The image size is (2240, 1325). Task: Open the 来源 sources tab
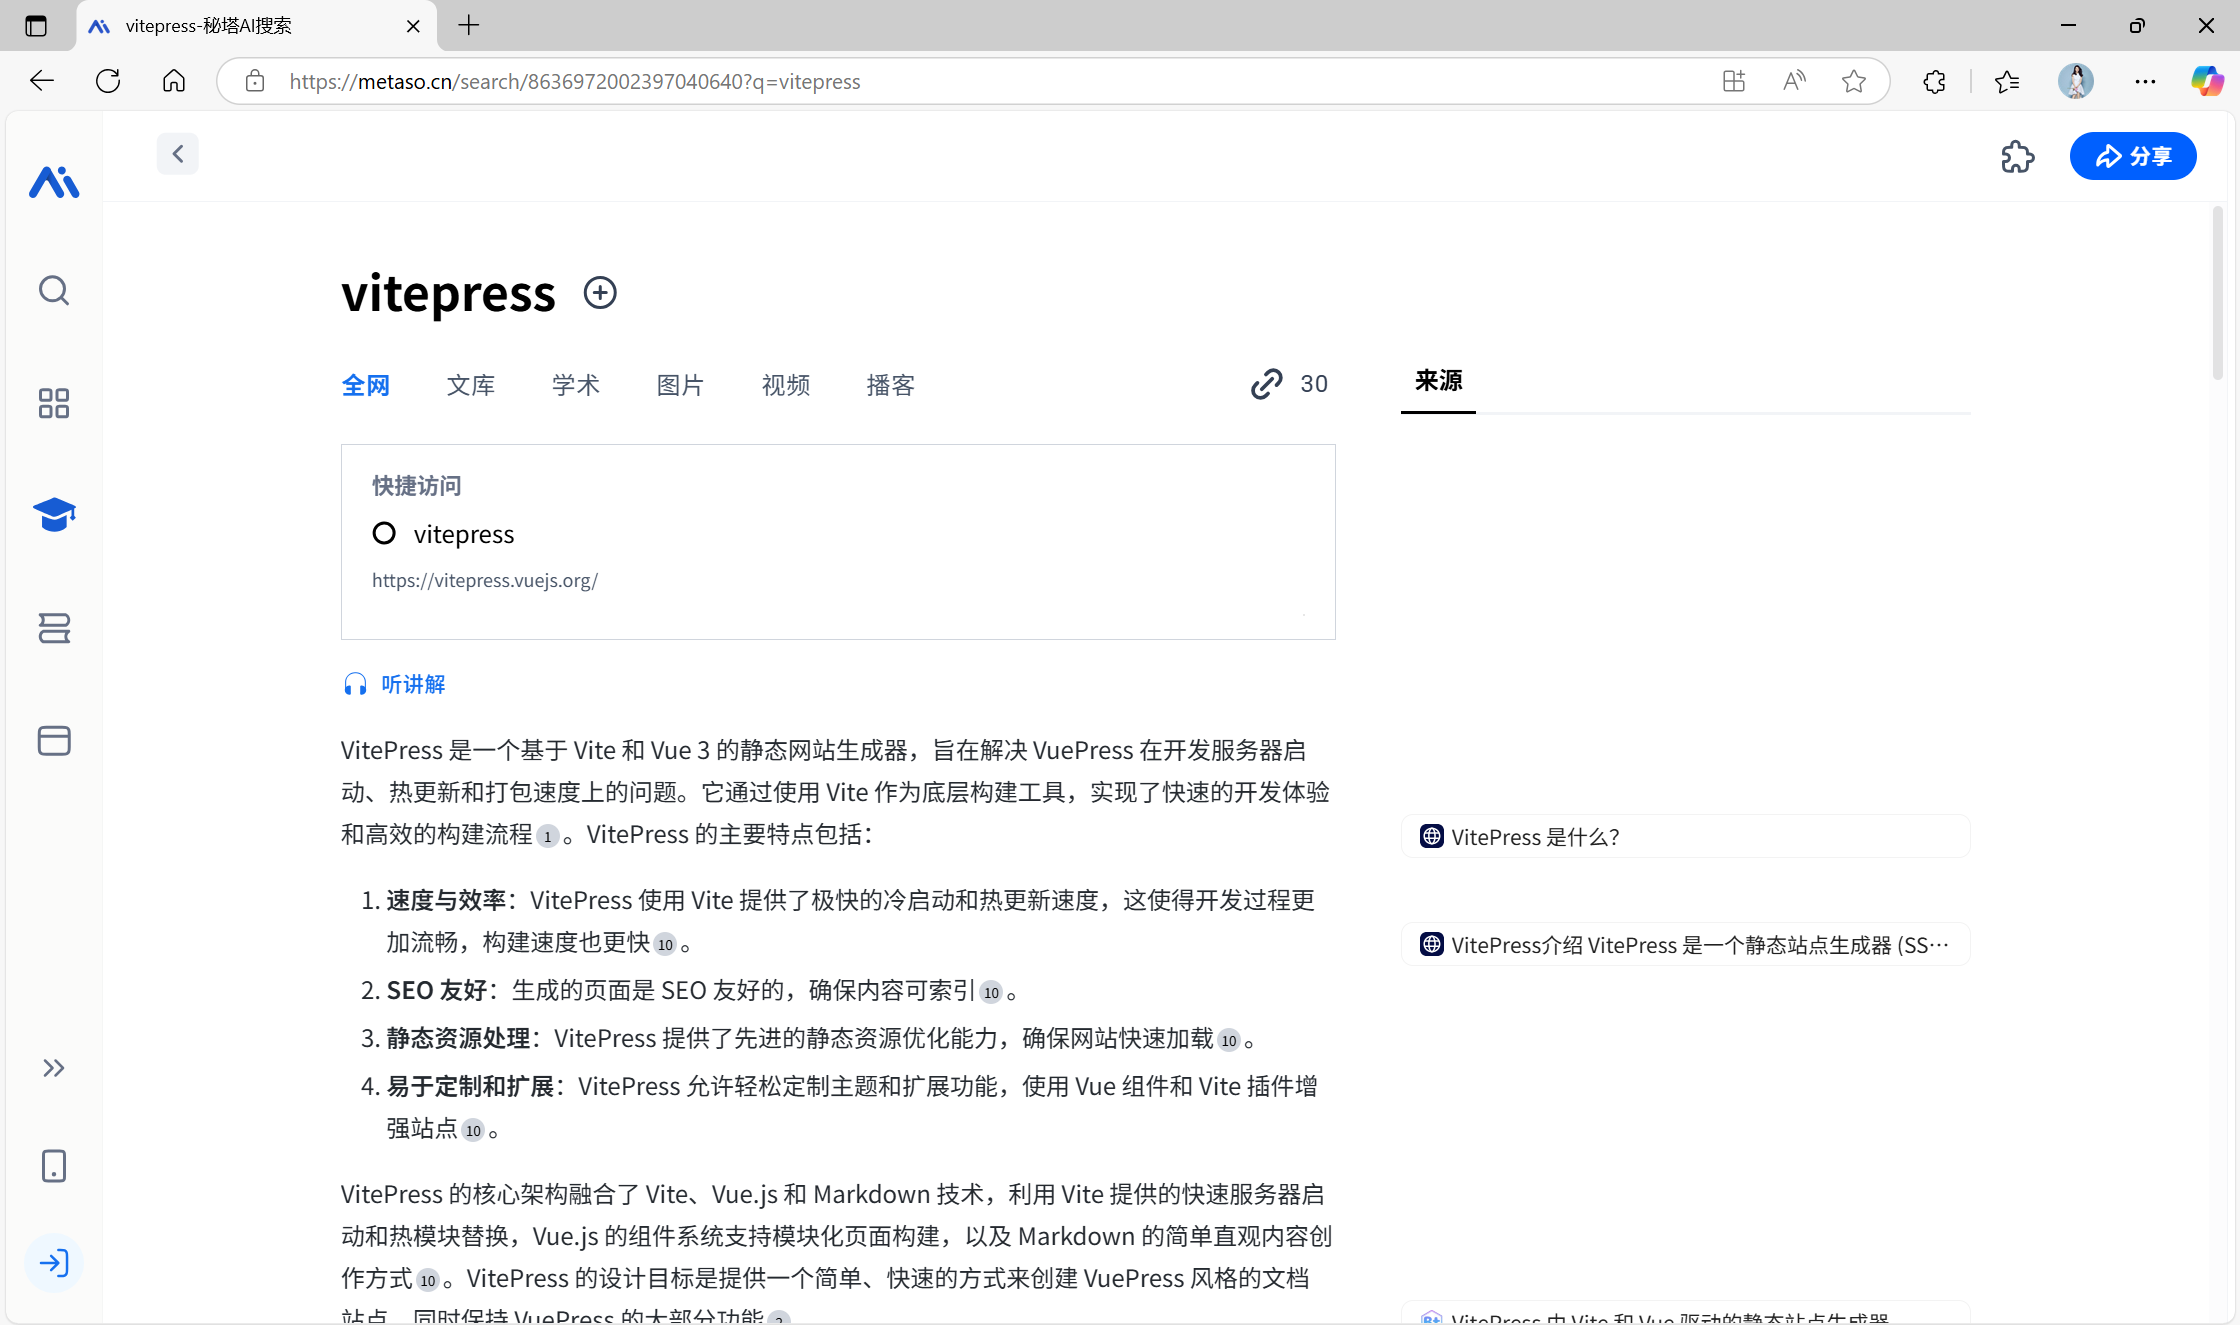coord(1439,381)
